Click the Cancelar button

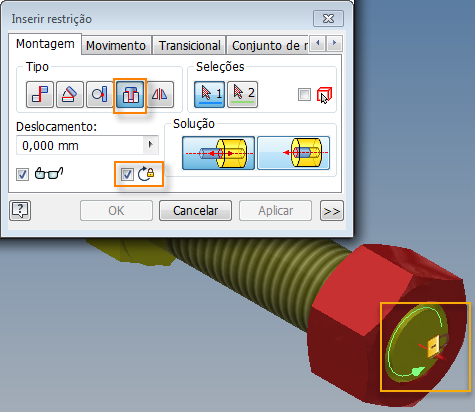[x=195, y=211]
